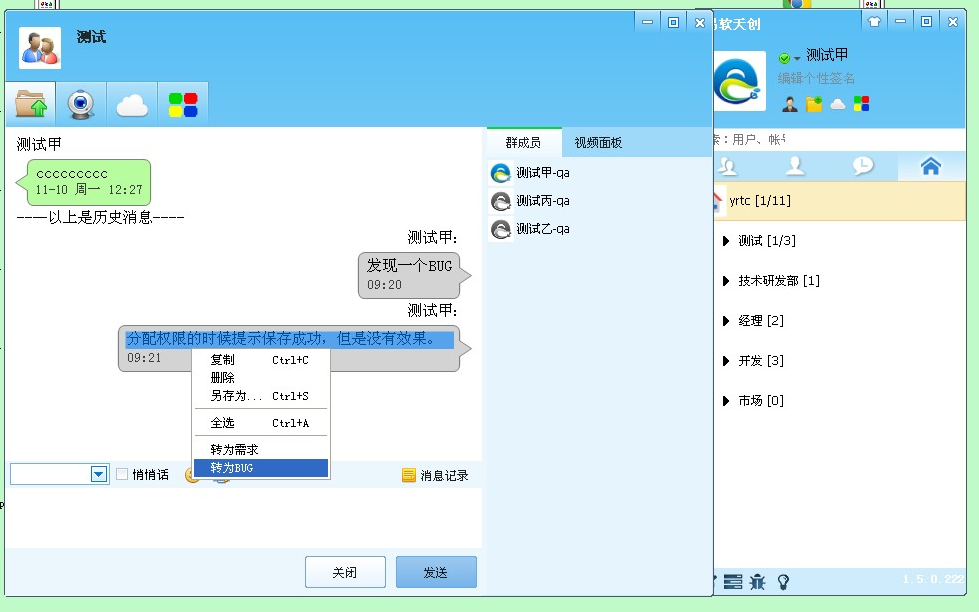Open the four-color apps icon in chat toolbar
This screenshot has height=612, width=979.
point(183,104)
